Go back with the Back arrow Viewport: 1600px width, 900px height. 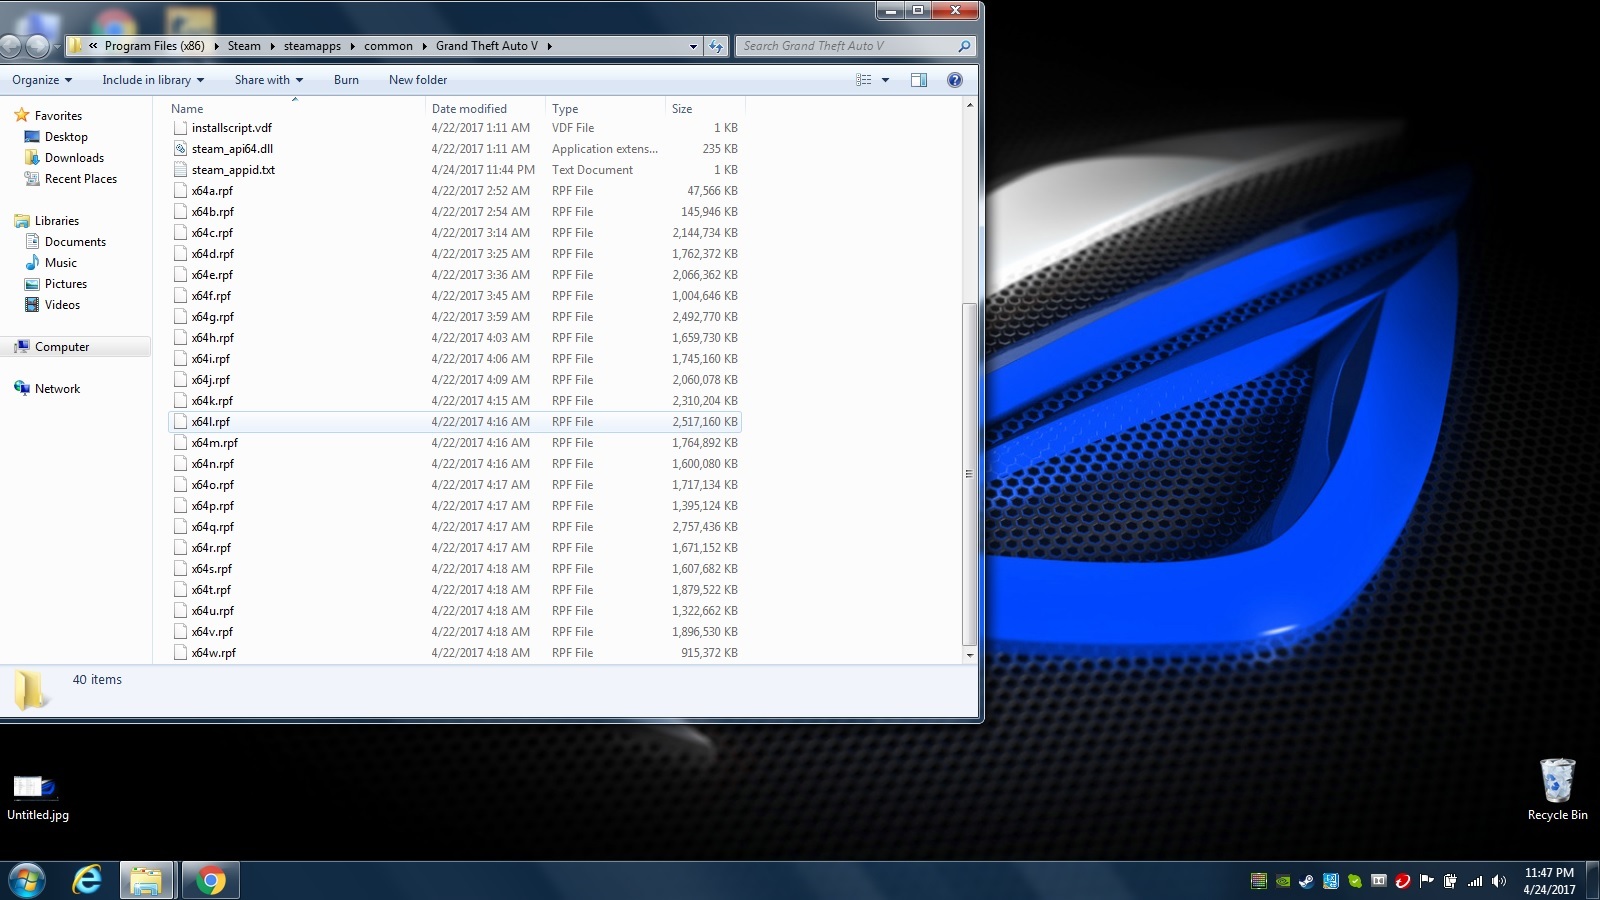click(x=11, y=46)
